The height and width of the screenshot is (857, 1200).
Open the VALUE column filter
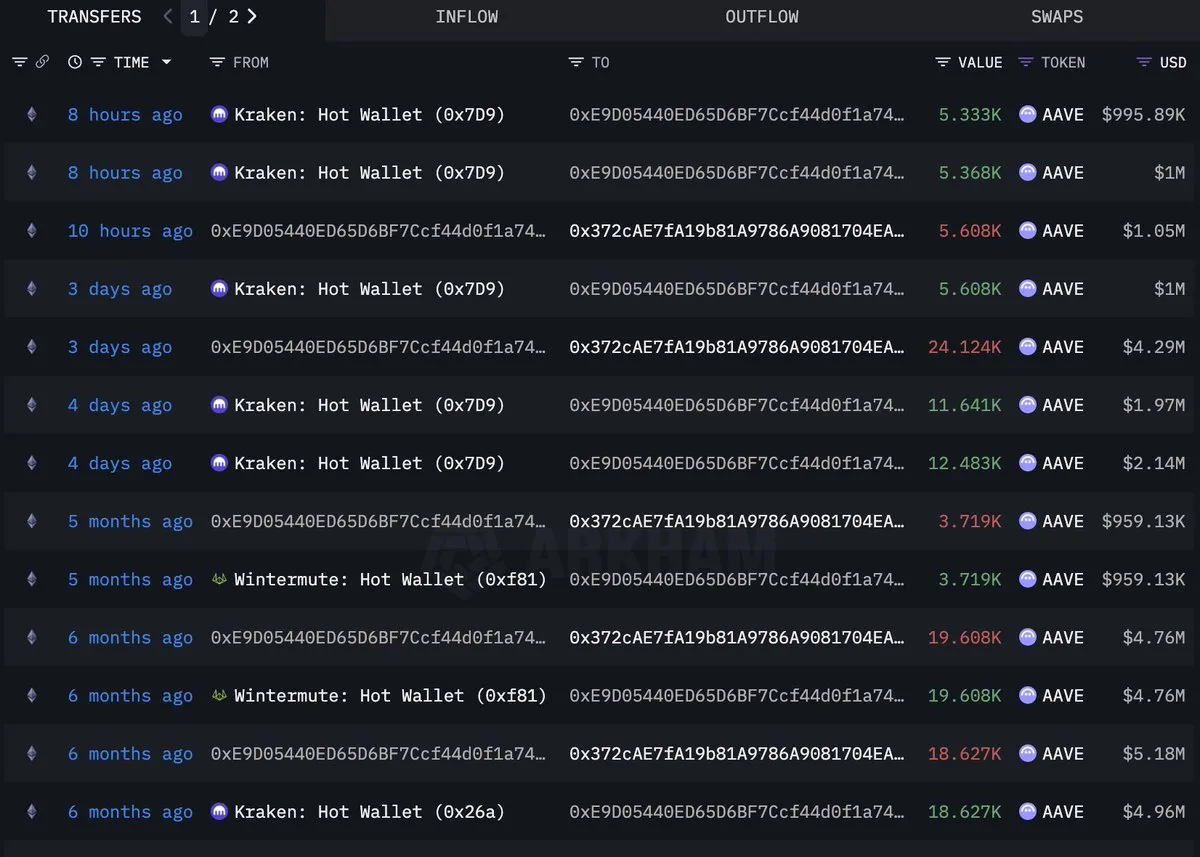tap(943, 62)
